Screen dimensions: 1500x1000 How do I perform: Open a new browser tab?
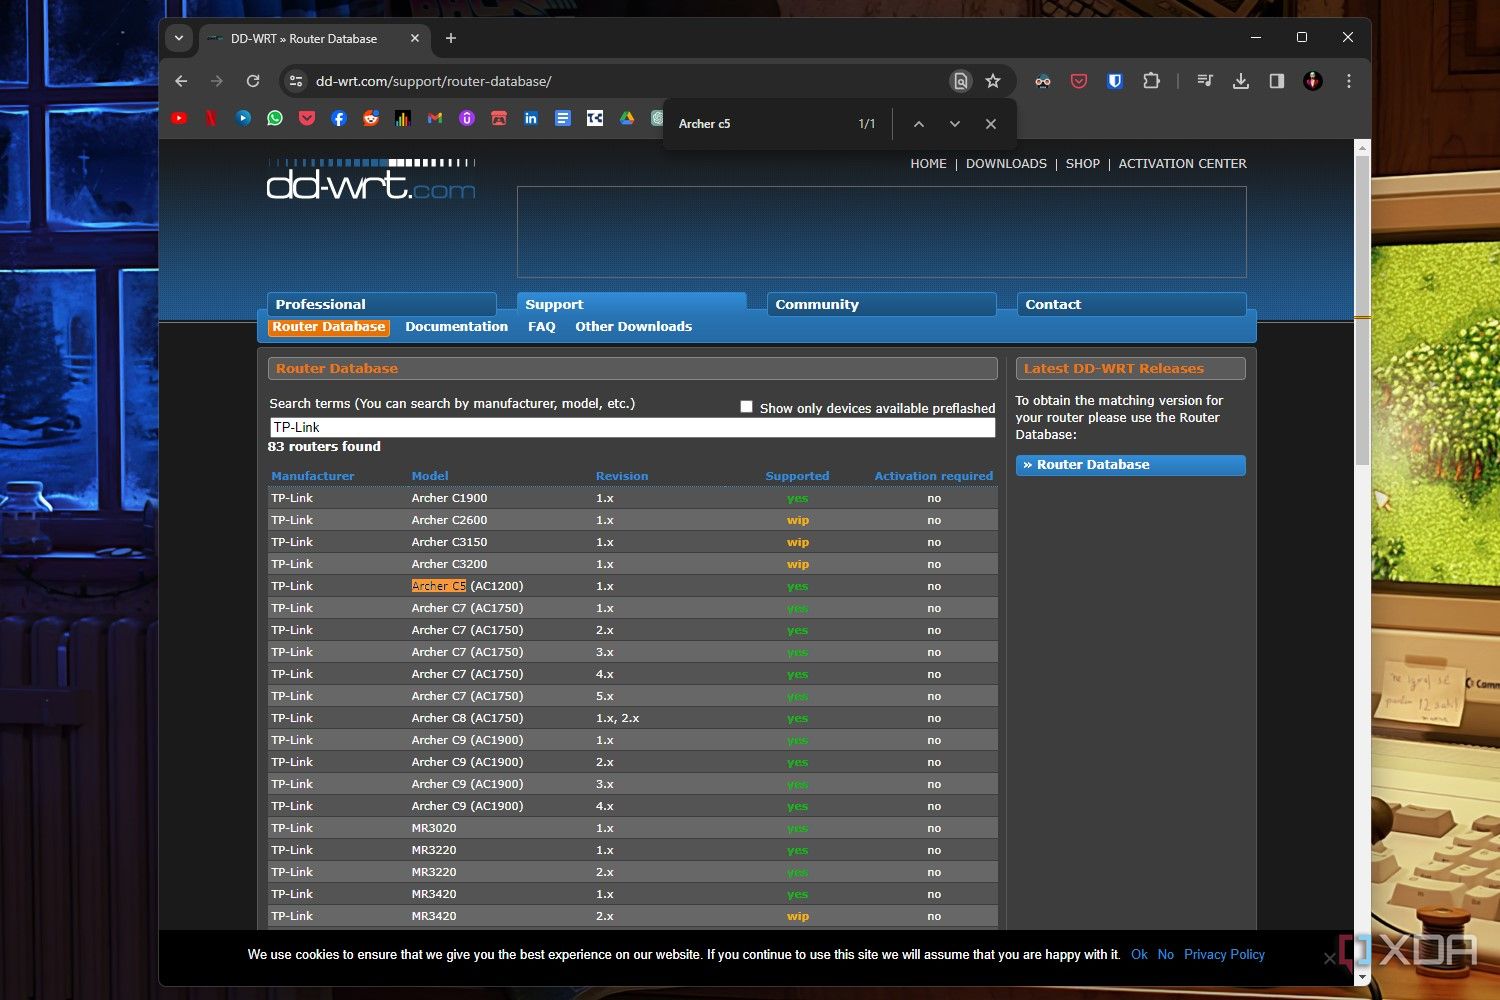point(451,38)
